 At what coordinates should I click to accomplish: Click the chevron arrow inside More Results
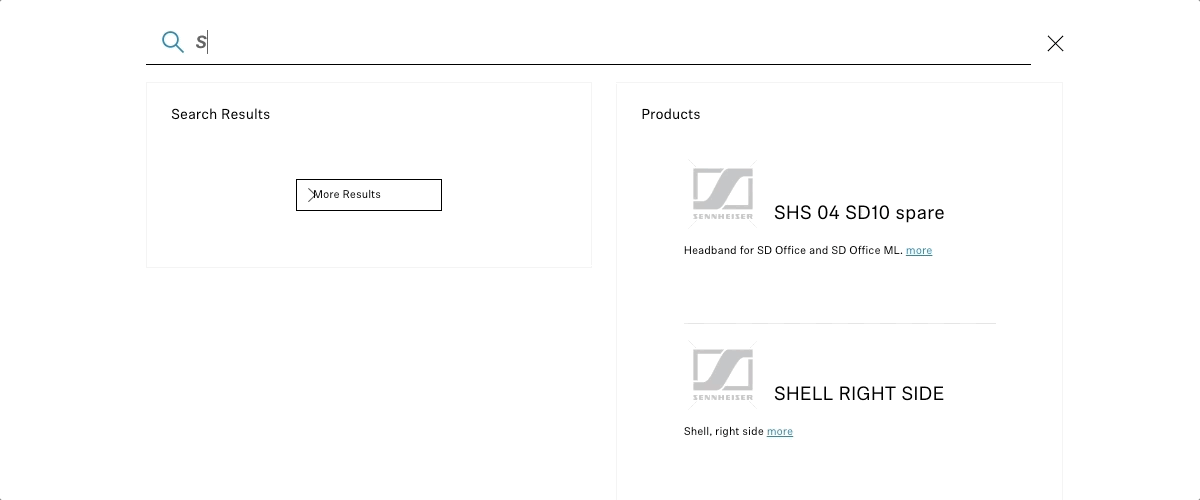pyautogui.click(x=311, y=195)
